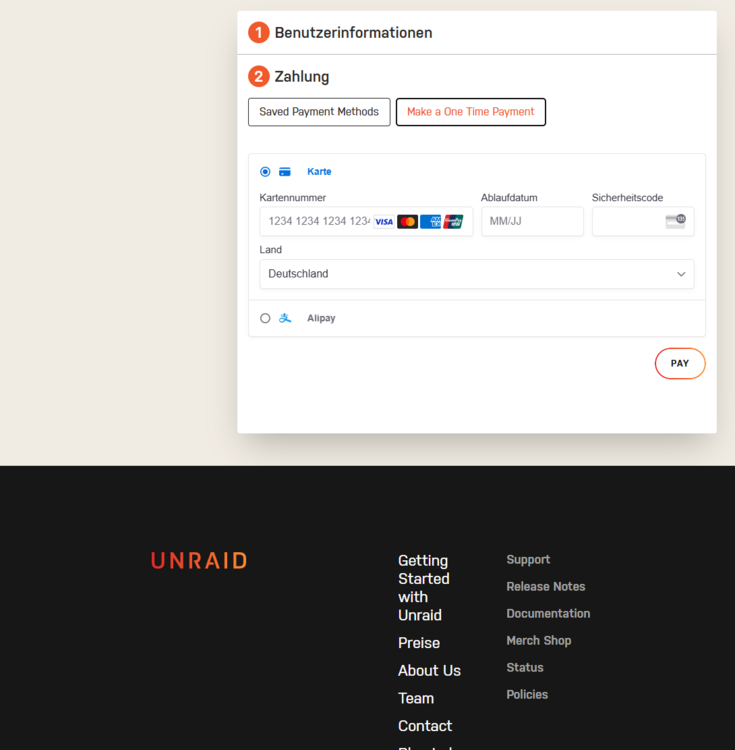
Task: Click the PAY button
Action: tap(680, 364)
